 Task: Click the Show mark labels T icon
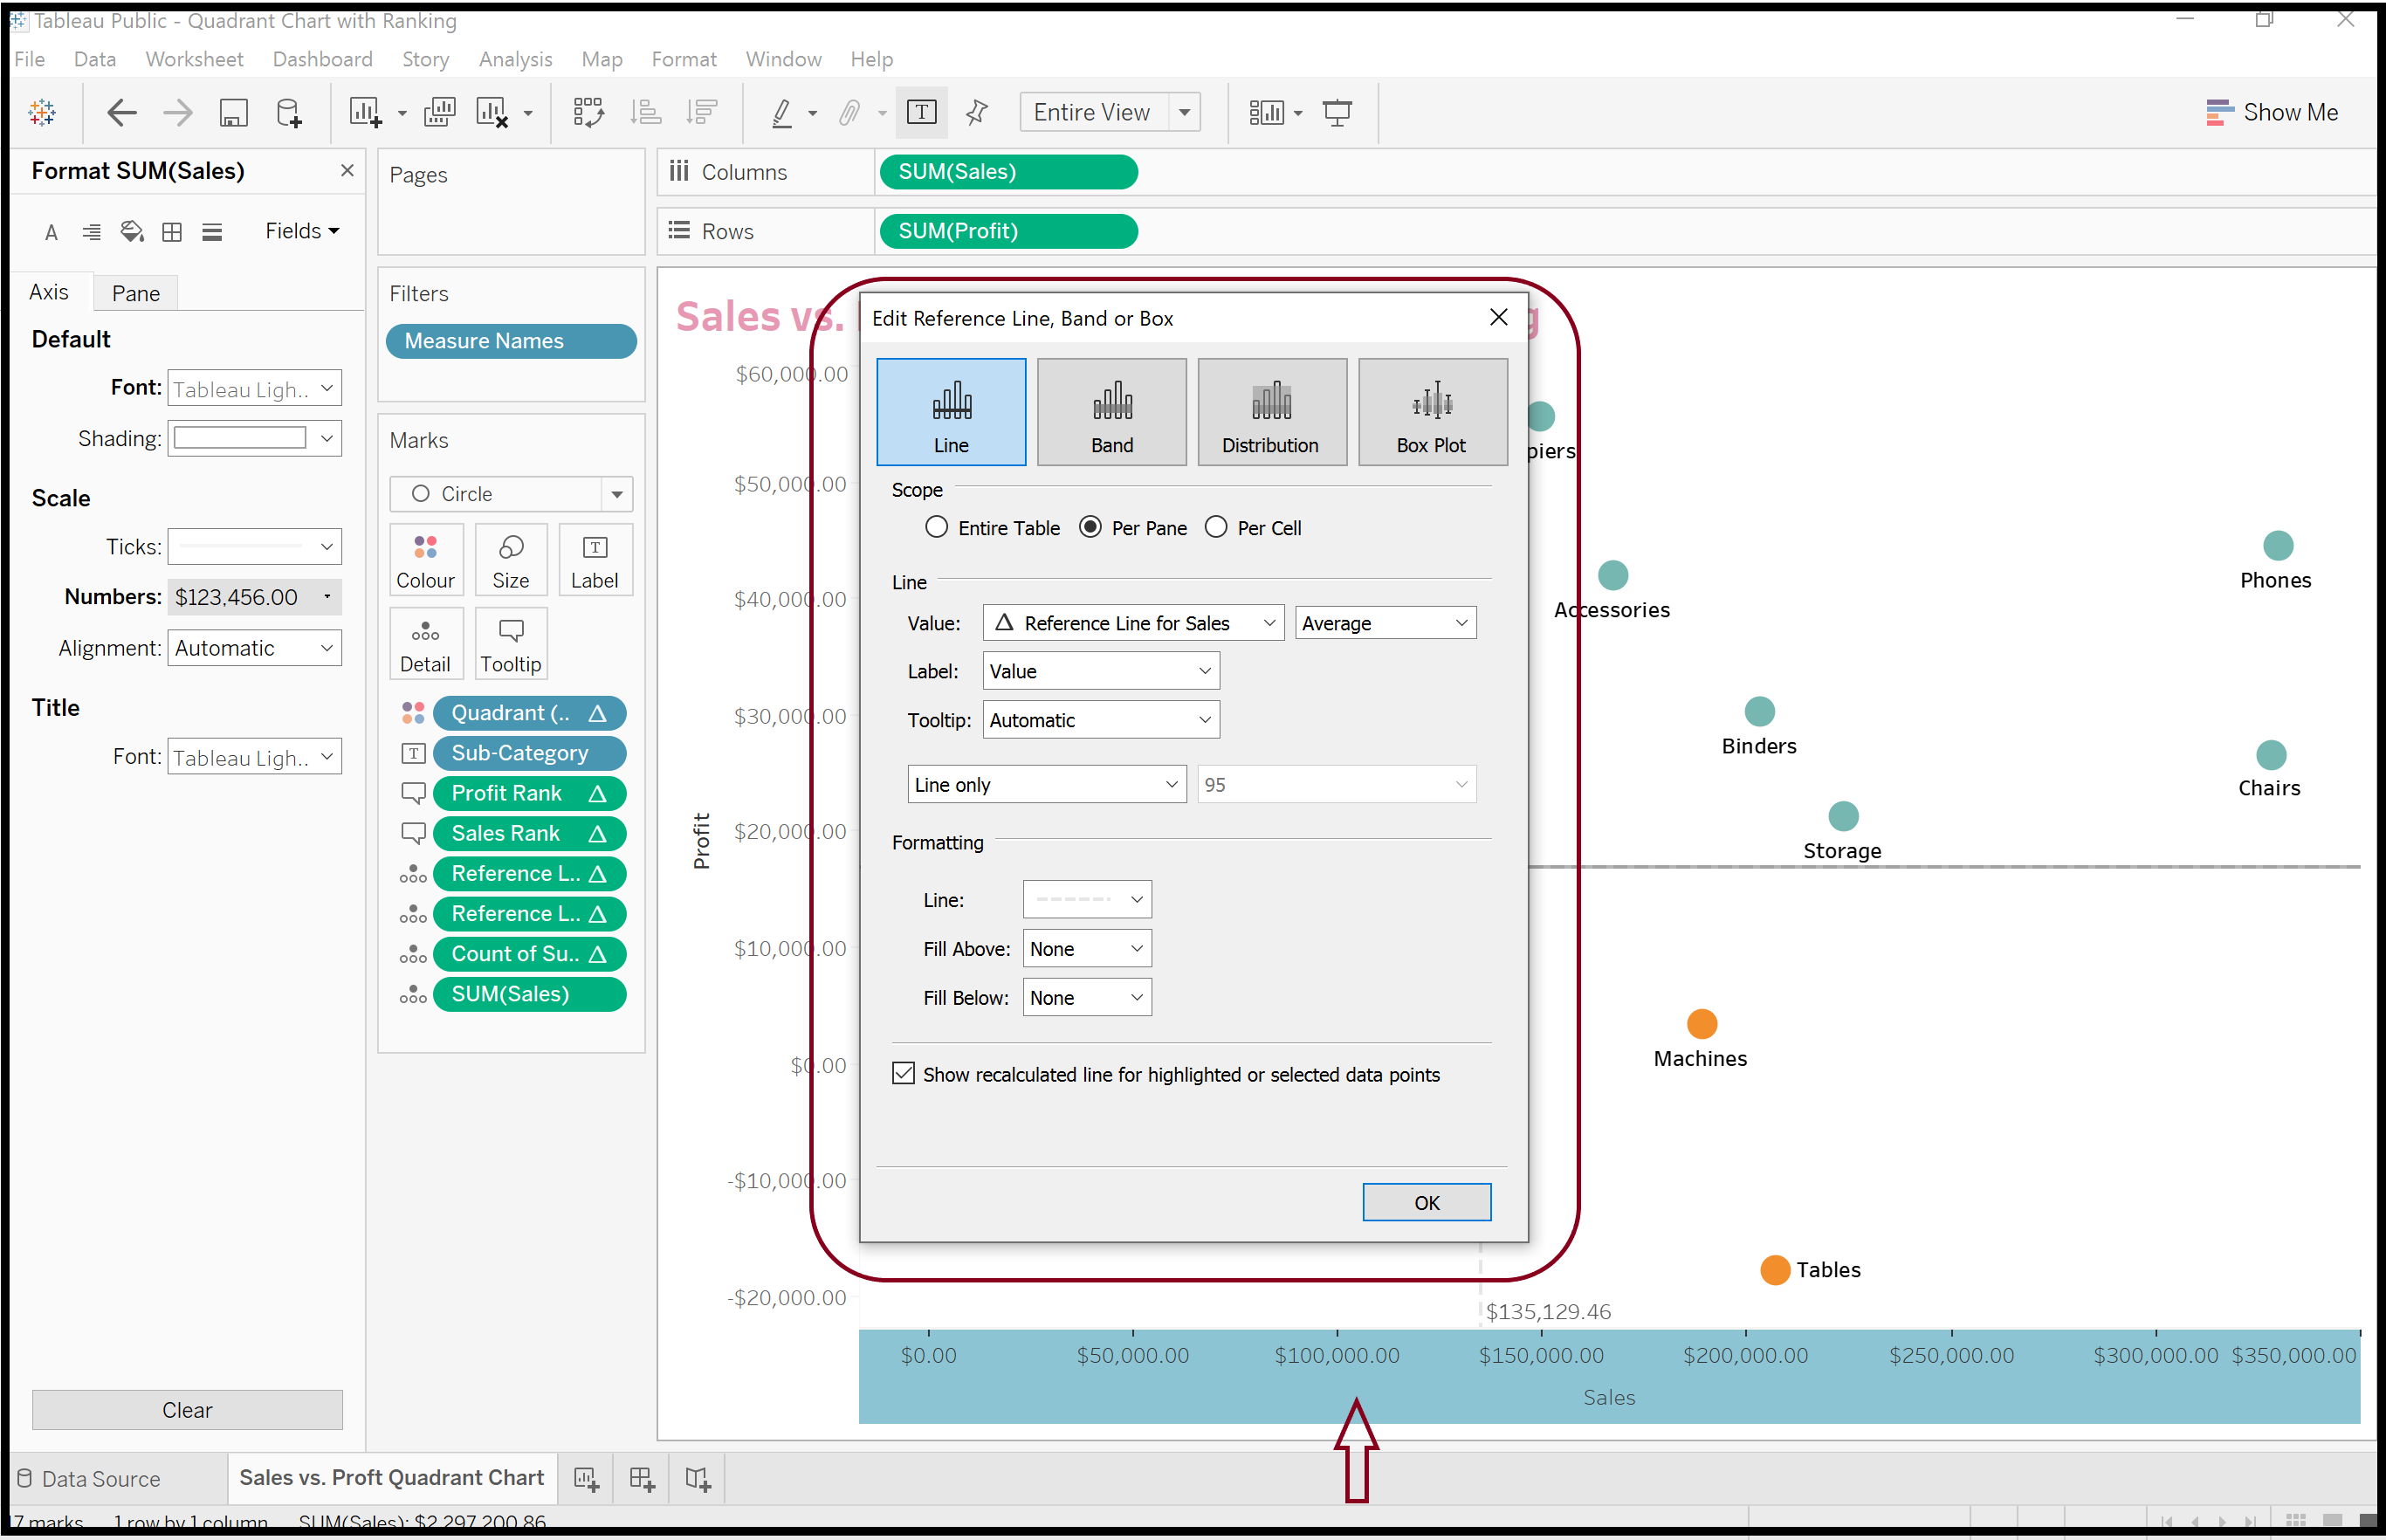click(x=921, y=112)
